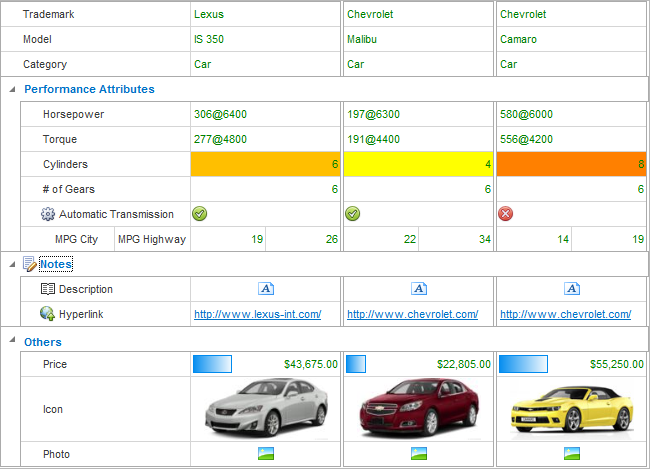Click the 191@4400 torque value
This screenshot has width=650, height=469.
(x=373, y=139)
